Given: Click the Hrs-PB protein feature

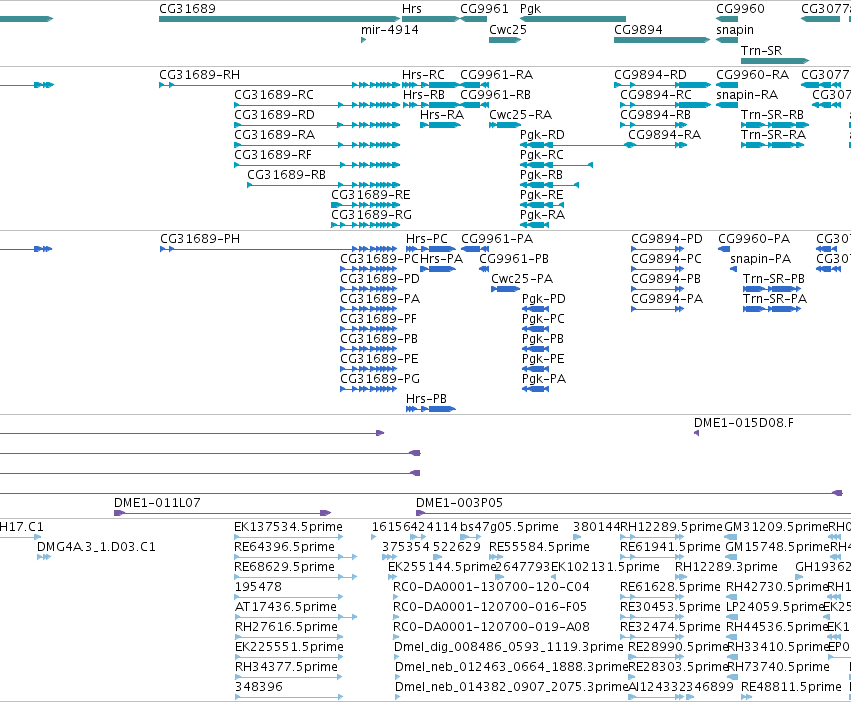Looking at the screenshot, I should pyautogui.click(x=431, y=409).
